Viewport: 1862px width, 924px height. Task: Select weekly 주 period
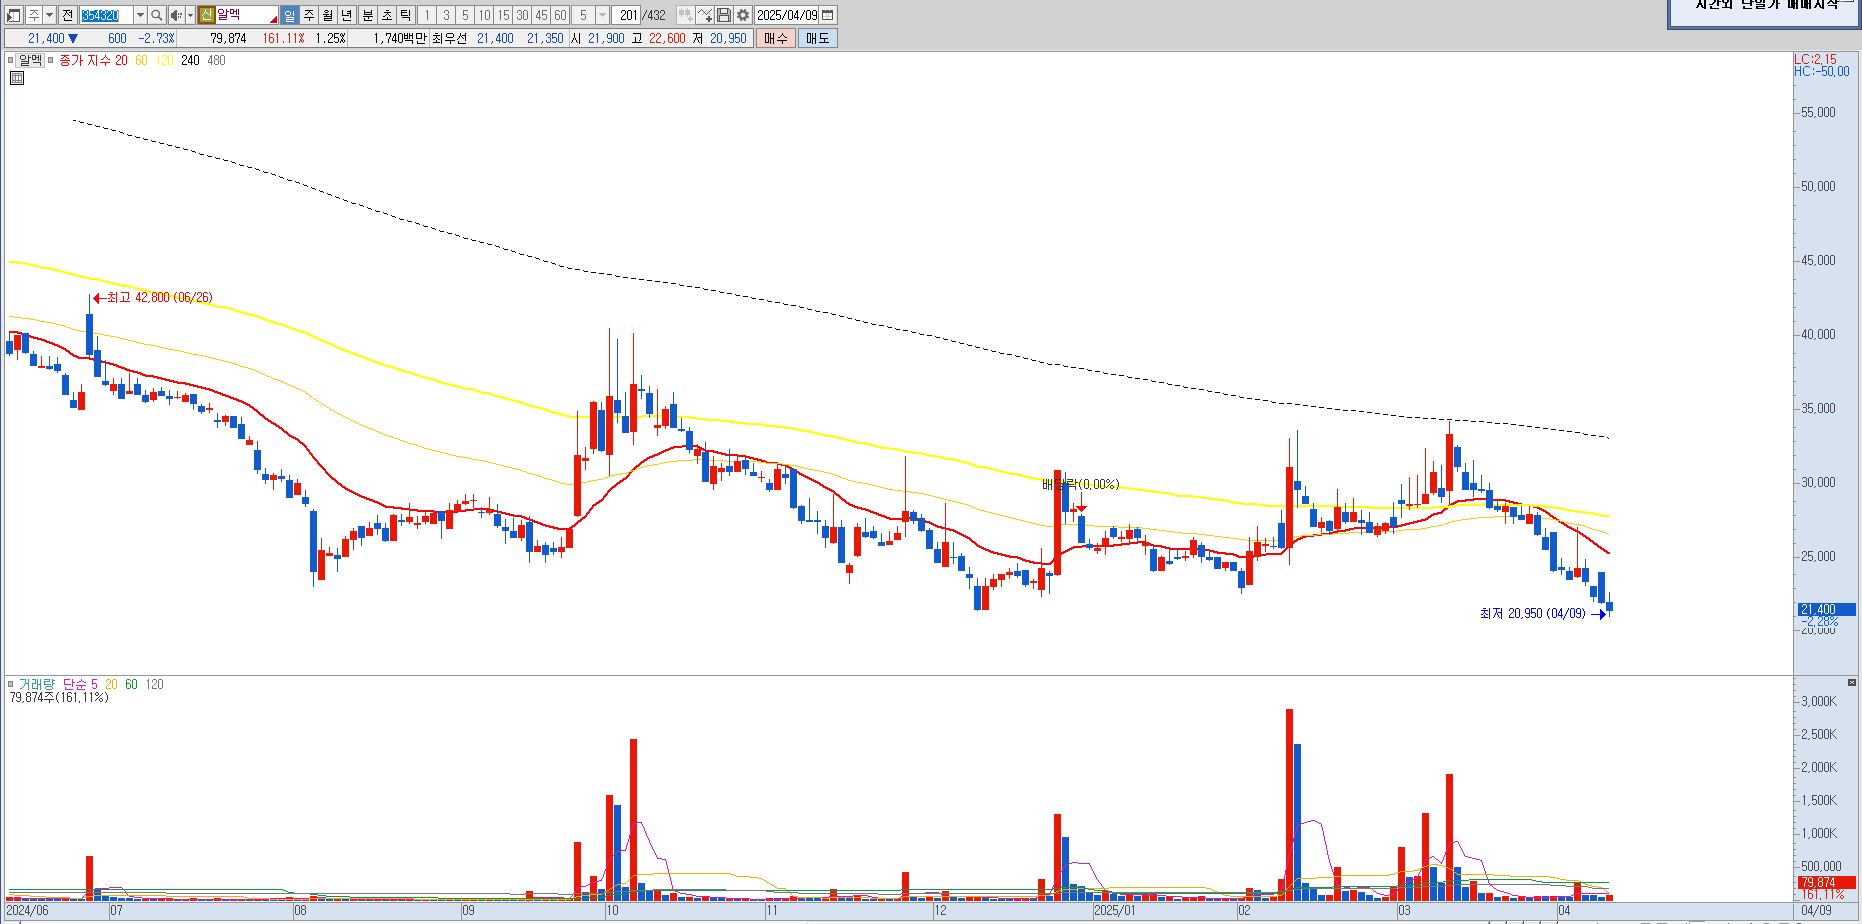(x=309, y=15)
